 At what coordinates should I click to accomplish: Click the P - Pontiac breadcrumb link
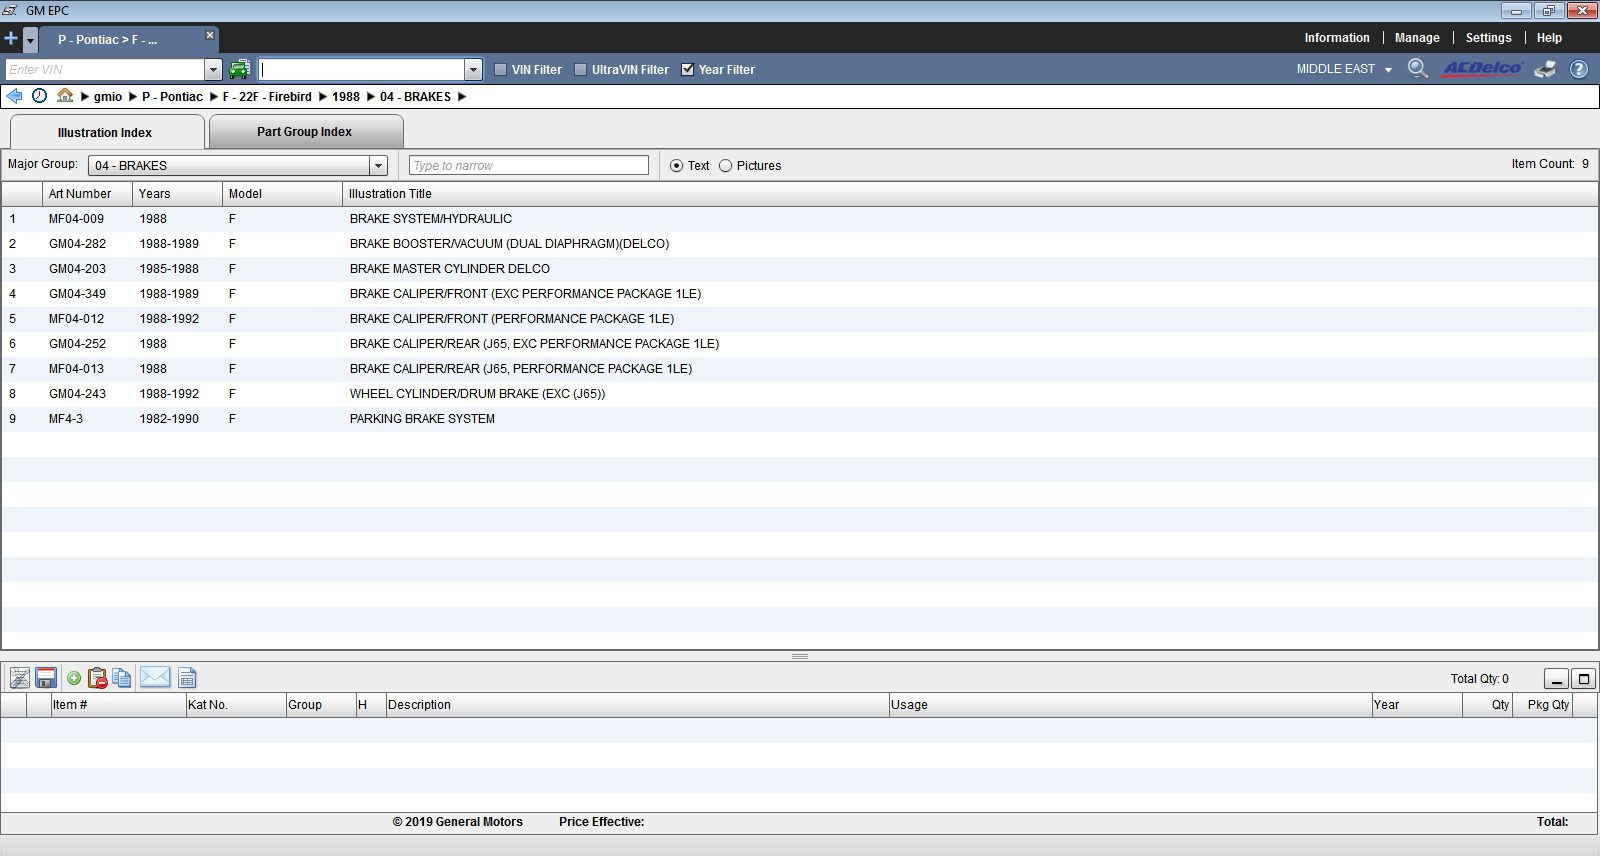pos(172,97)
